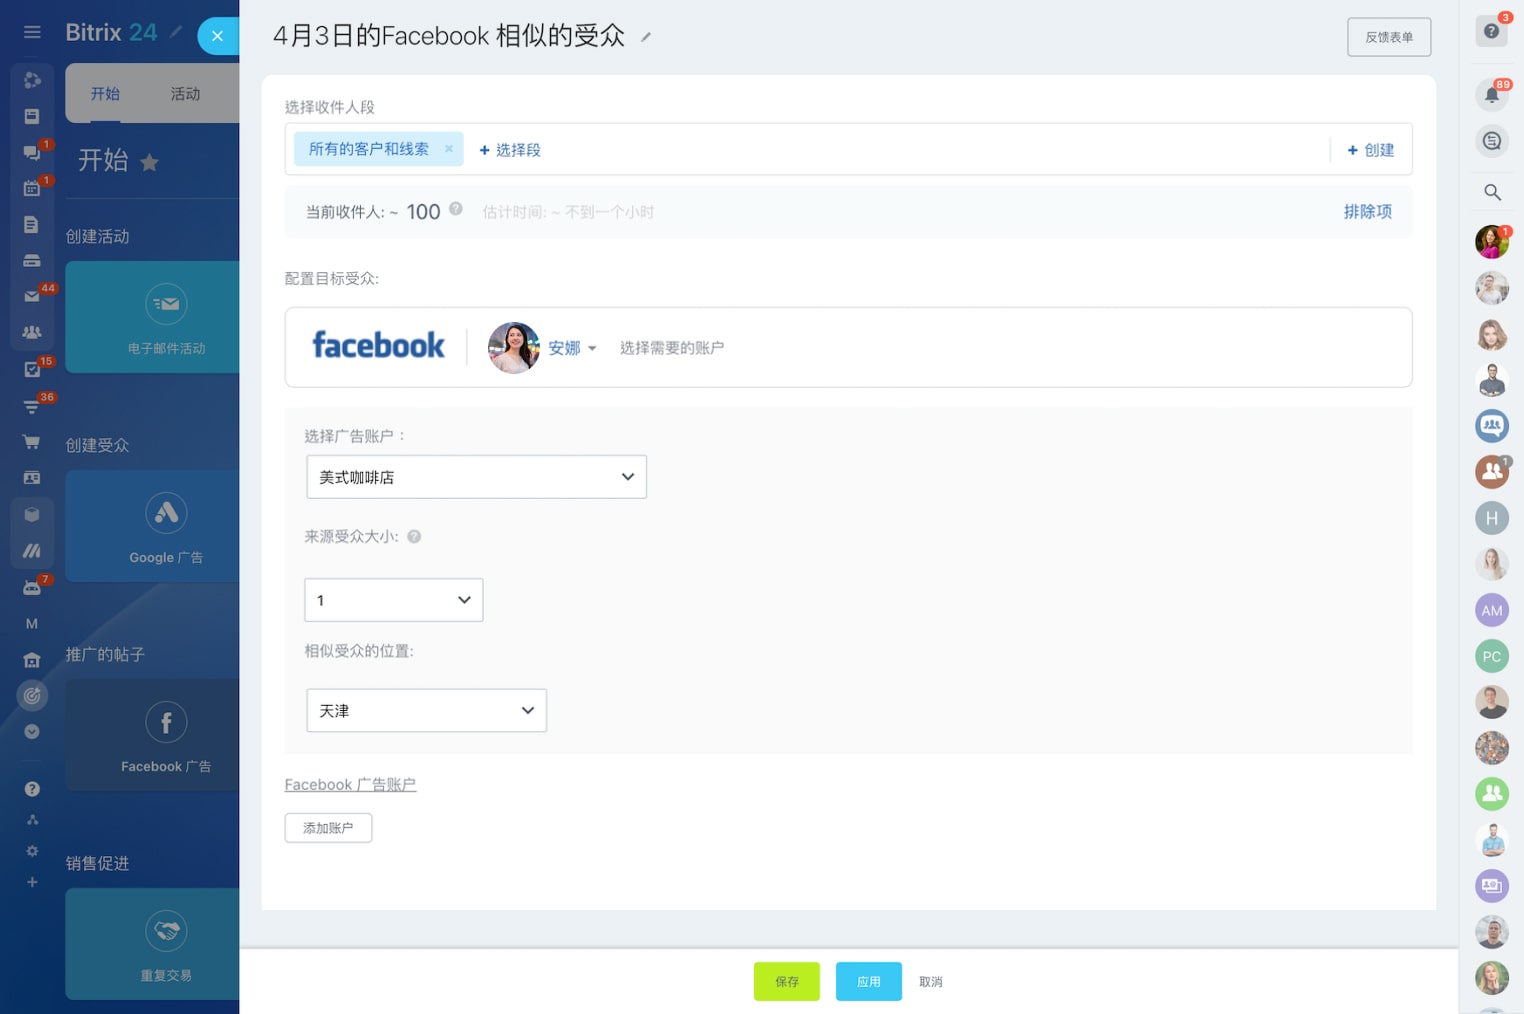Open the robot icon with 7 badge
This screenshot has width=1524, height=1014.
click(32, 587)
